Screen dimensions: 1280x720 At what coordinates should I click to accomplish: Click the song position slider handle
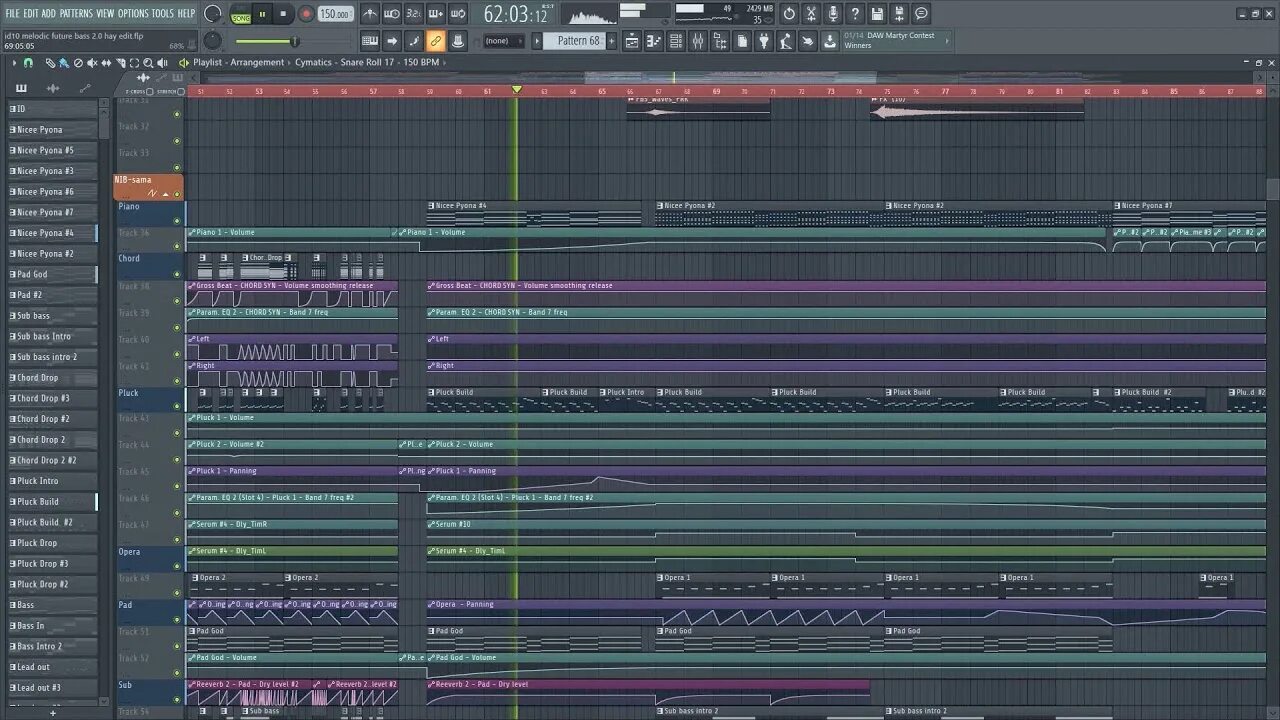coord(294,41)
